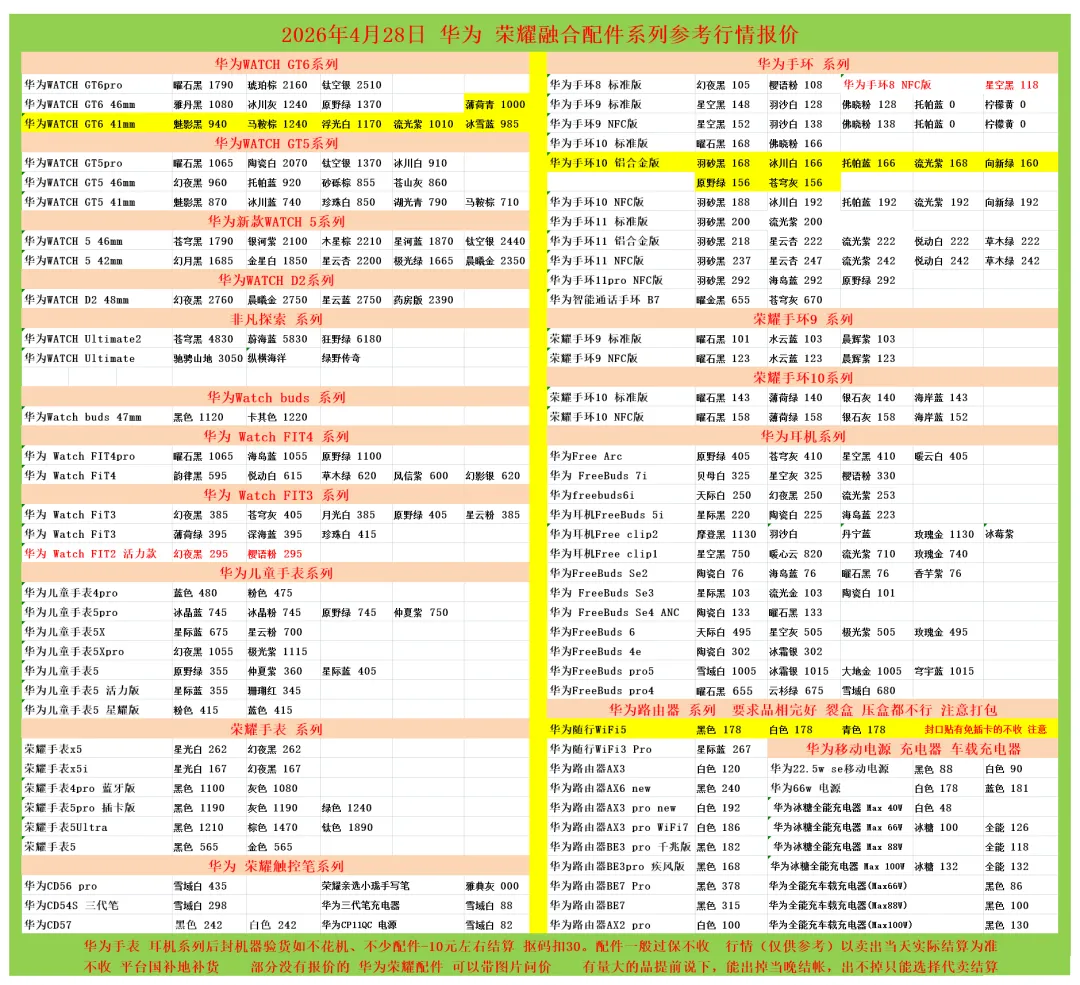Screen dimensions: 1080x985
Task: Select the "华为移动电源 充电器 车载充电器" header
Action: 913,749
